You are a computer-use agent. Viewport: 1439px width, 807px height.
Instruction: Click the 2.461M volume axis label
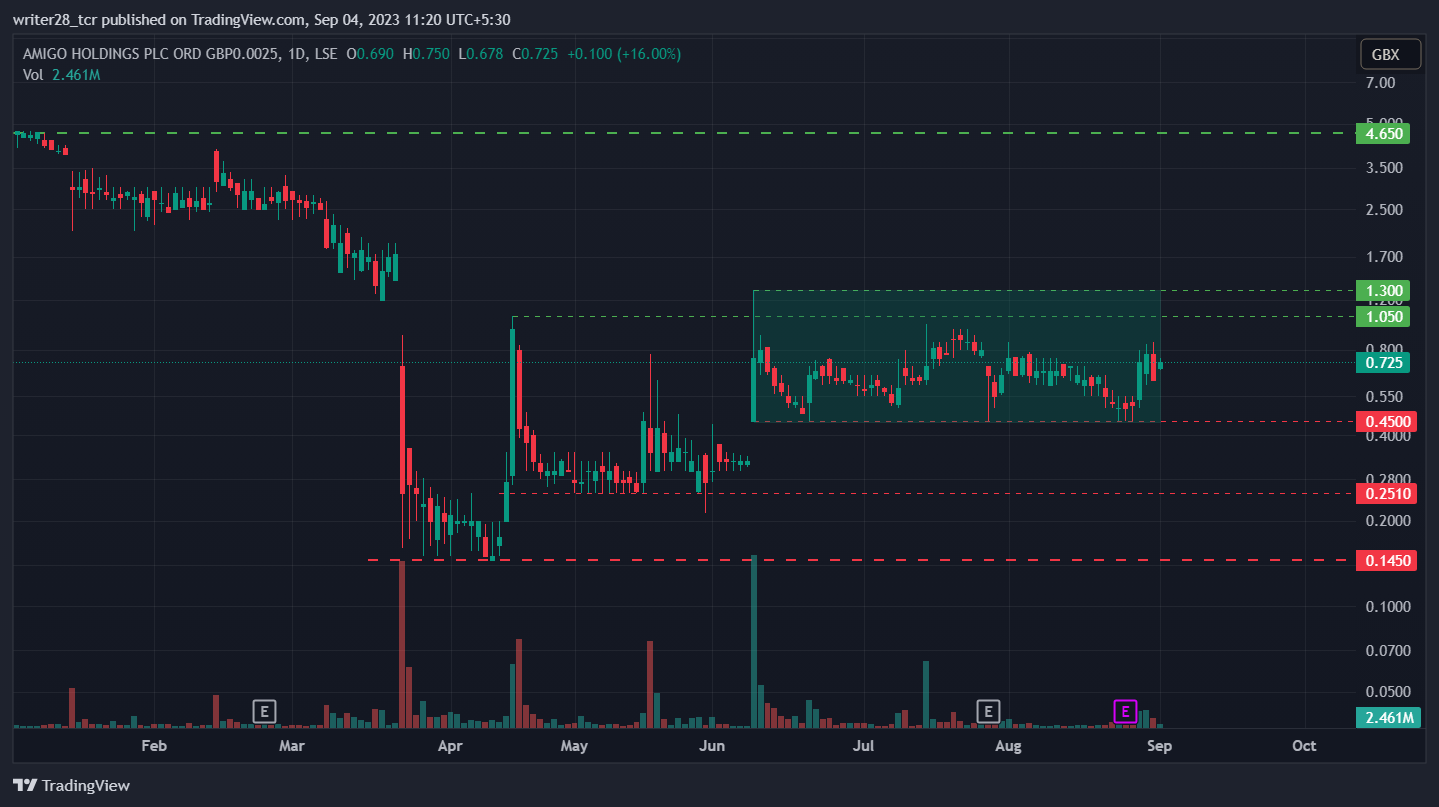click(x=1388, y=717)
